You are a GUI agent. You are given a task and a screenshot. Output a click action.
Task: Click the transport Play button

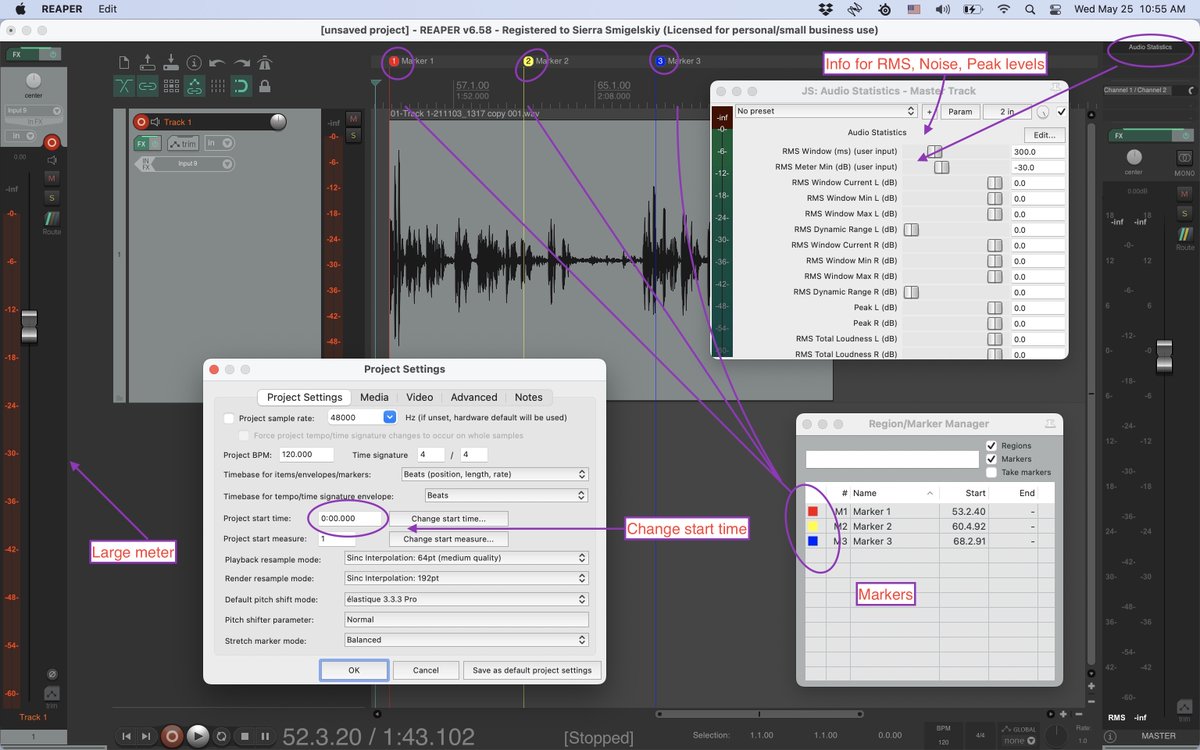click(198, 736)
